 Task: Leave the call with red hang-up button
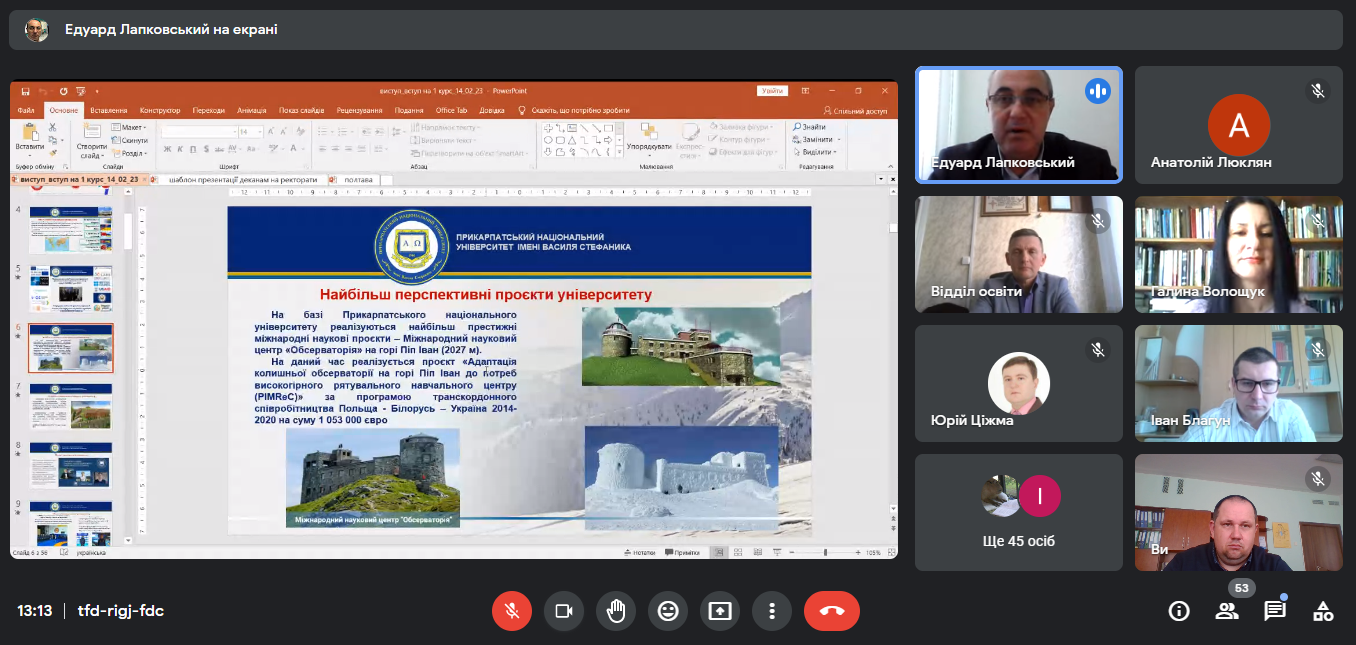(831, 610)
